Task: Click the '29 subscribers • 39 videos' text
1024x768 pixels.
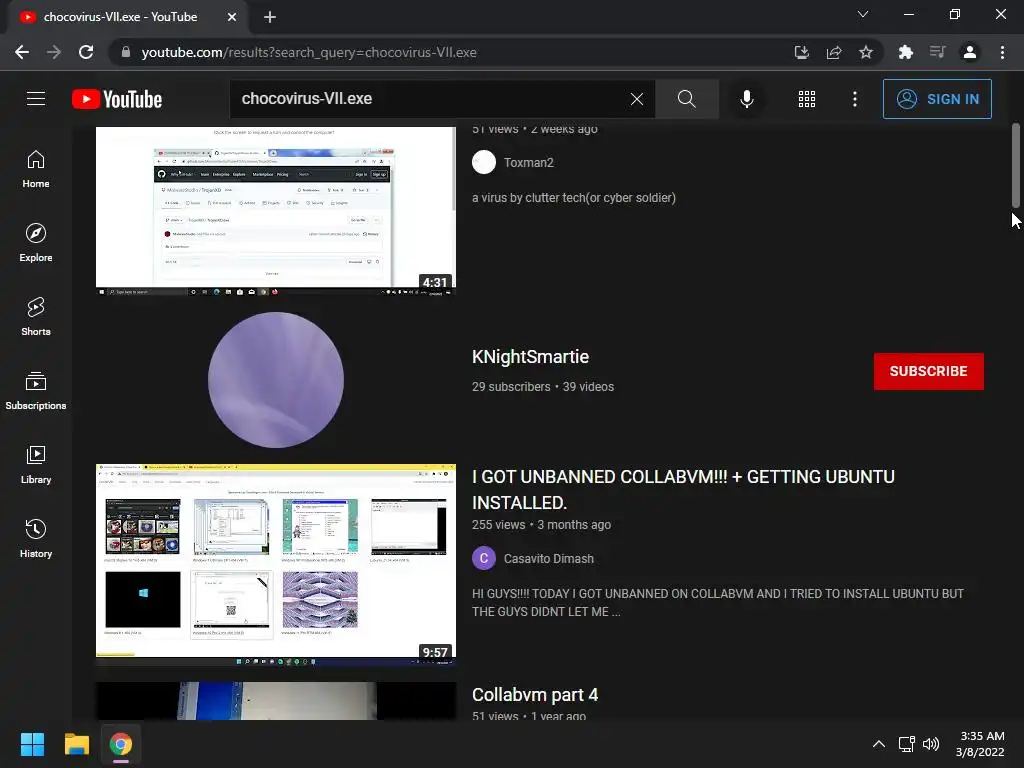Action: click(543, 387)
